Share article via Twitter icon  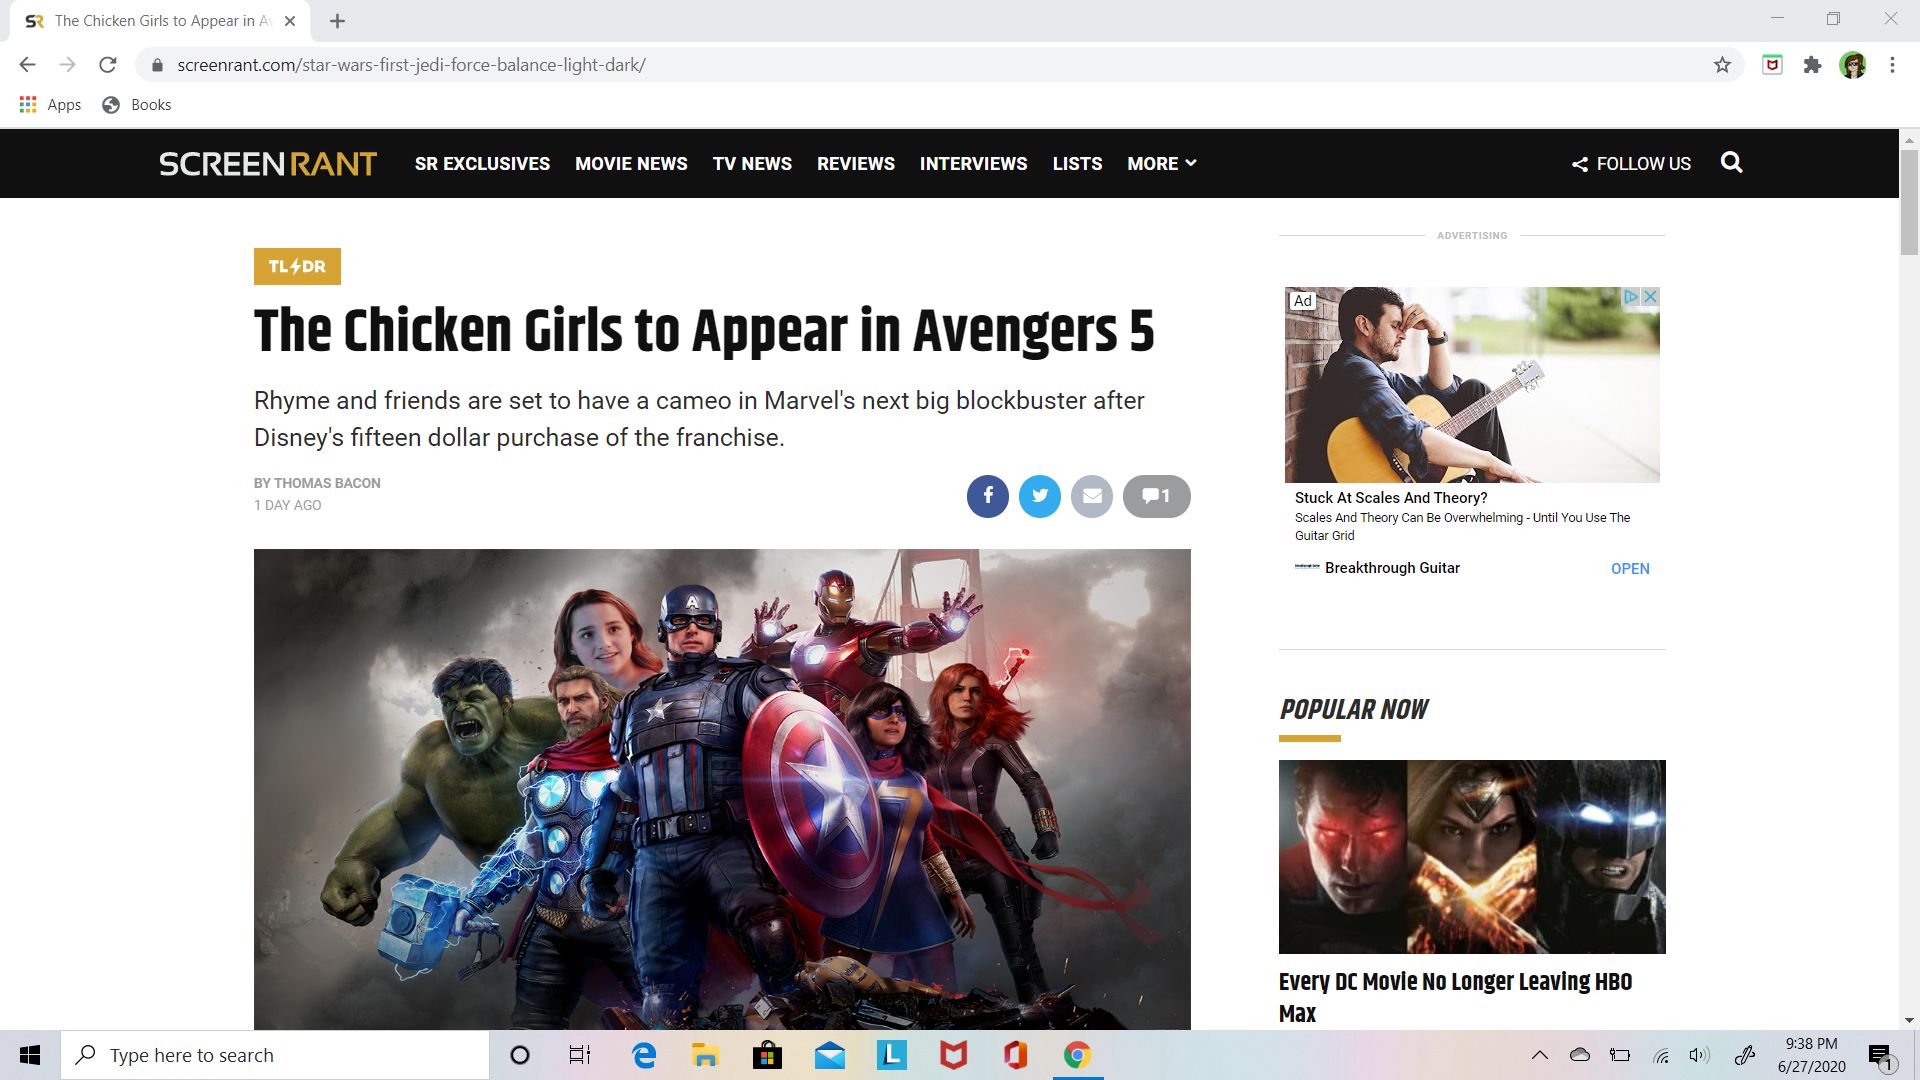click(x=1039, y=496)
